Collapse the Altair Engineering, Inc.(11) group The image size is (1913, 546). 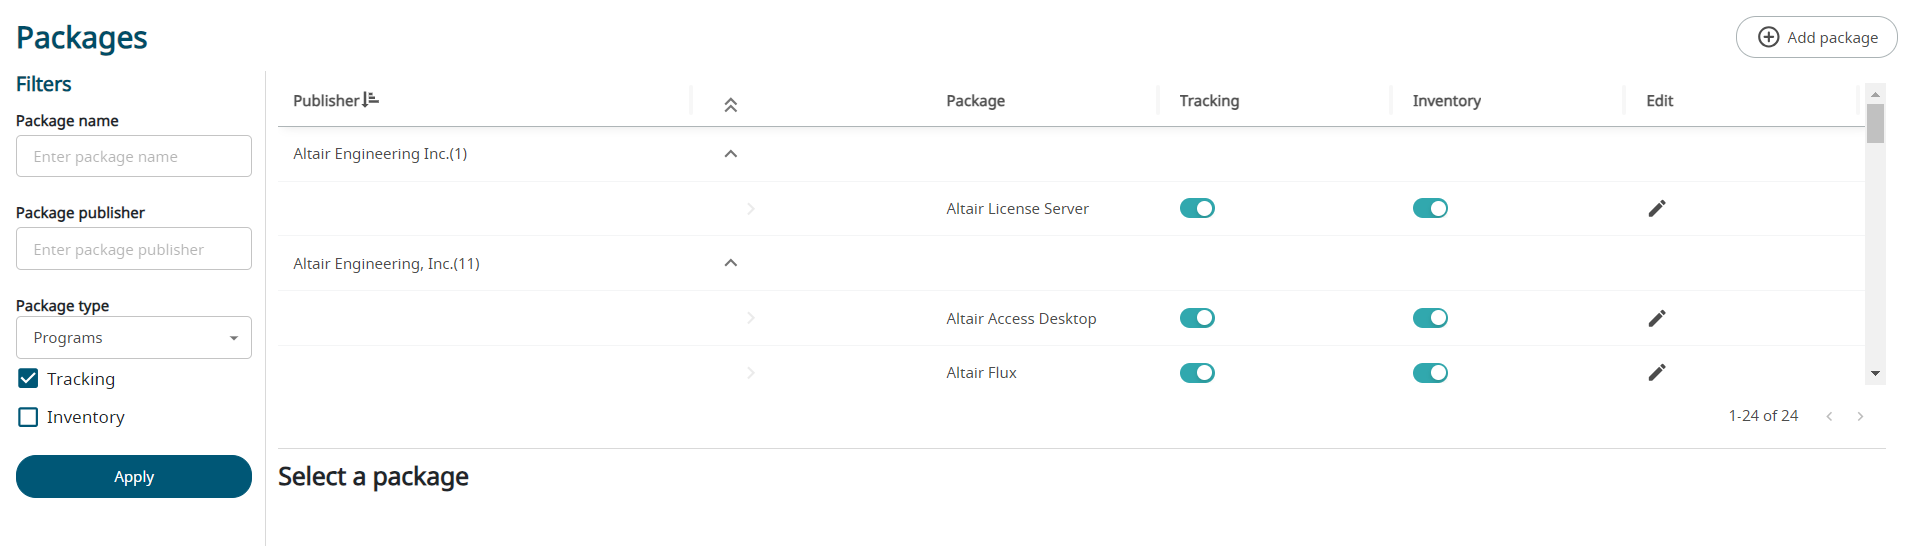(x=731, y=263)
